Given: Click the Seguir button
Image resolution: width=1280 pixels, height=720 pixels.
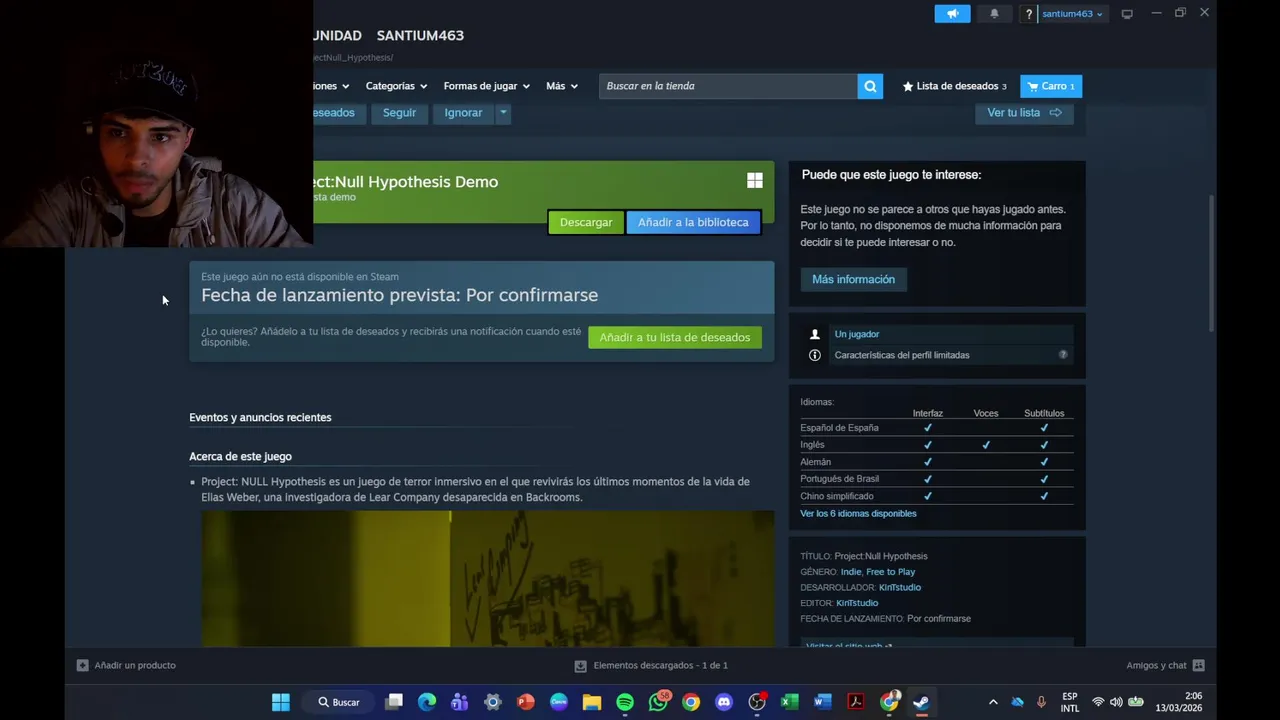Looking at the screenshot, I should tap(399, 113).
